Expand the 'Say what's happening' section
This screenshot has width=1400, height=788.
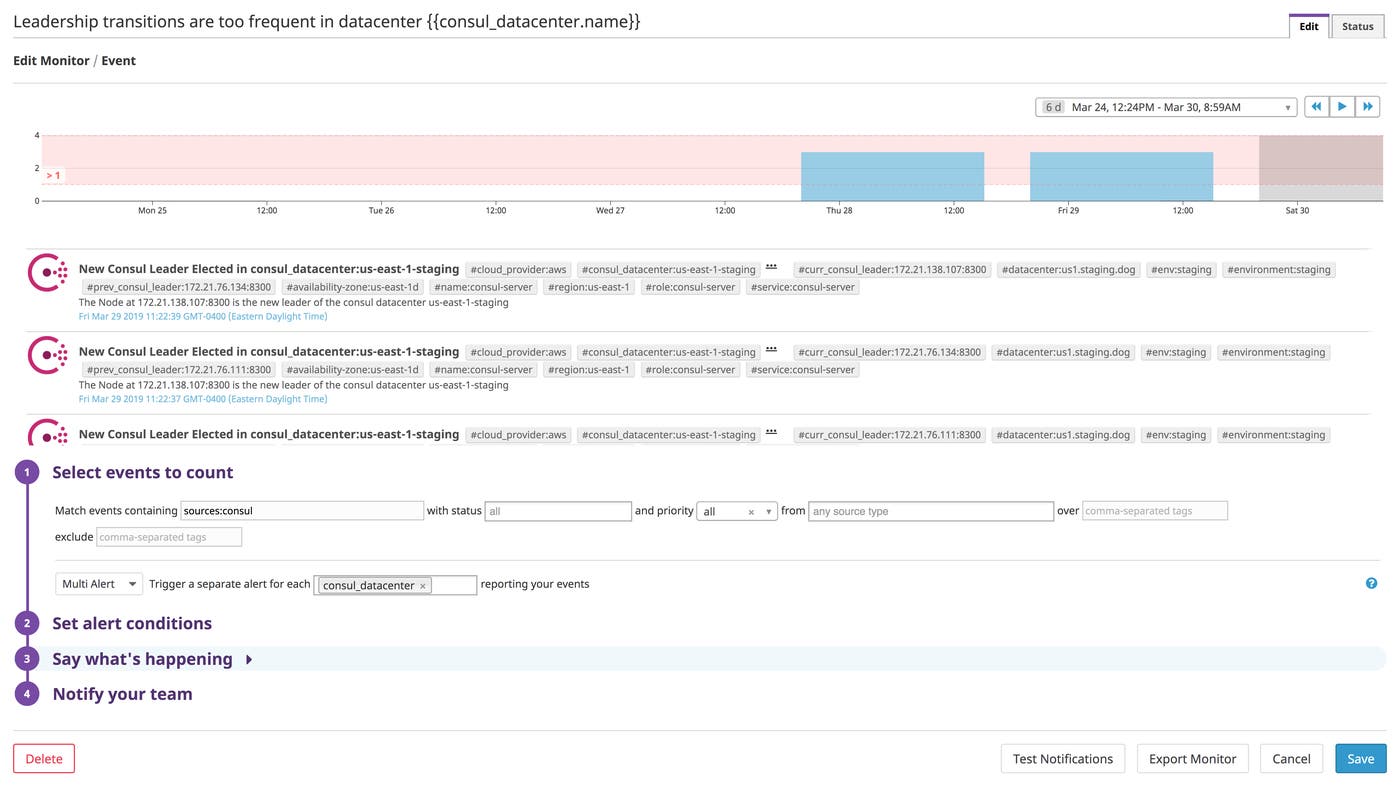pos(249,659)
